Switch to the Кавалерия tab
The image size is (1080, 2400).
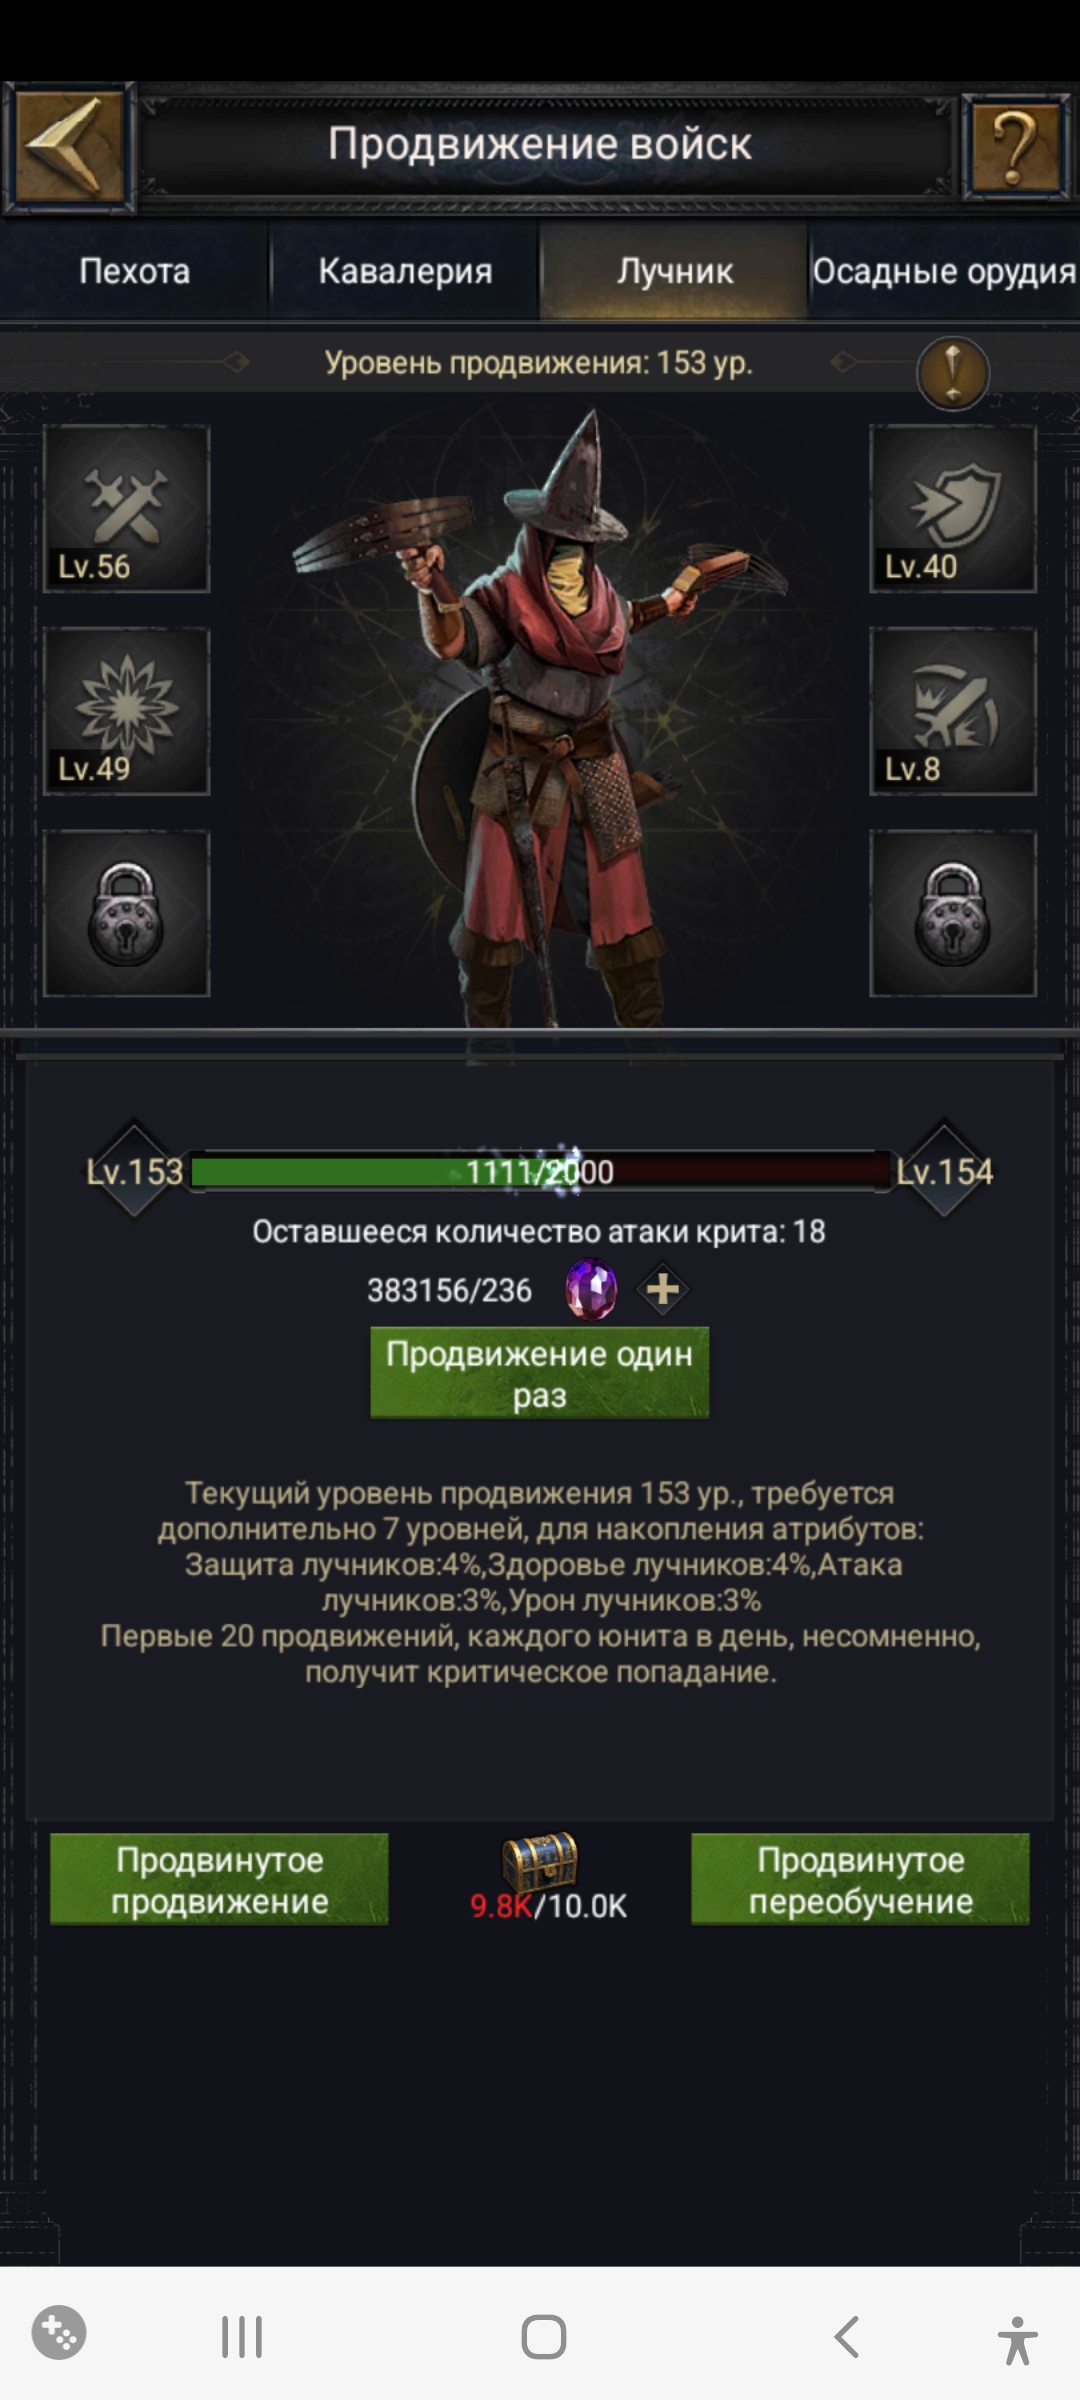click(405, 271)
